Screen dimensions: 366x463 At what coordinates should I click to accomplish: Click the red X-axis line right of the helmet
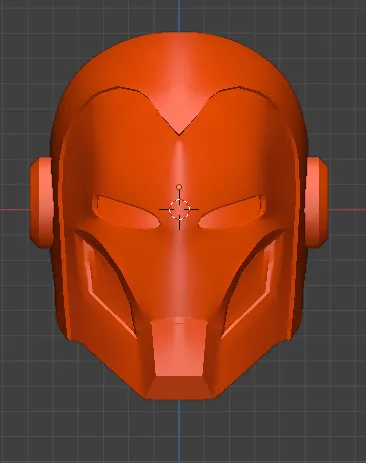tap(347, 210)
